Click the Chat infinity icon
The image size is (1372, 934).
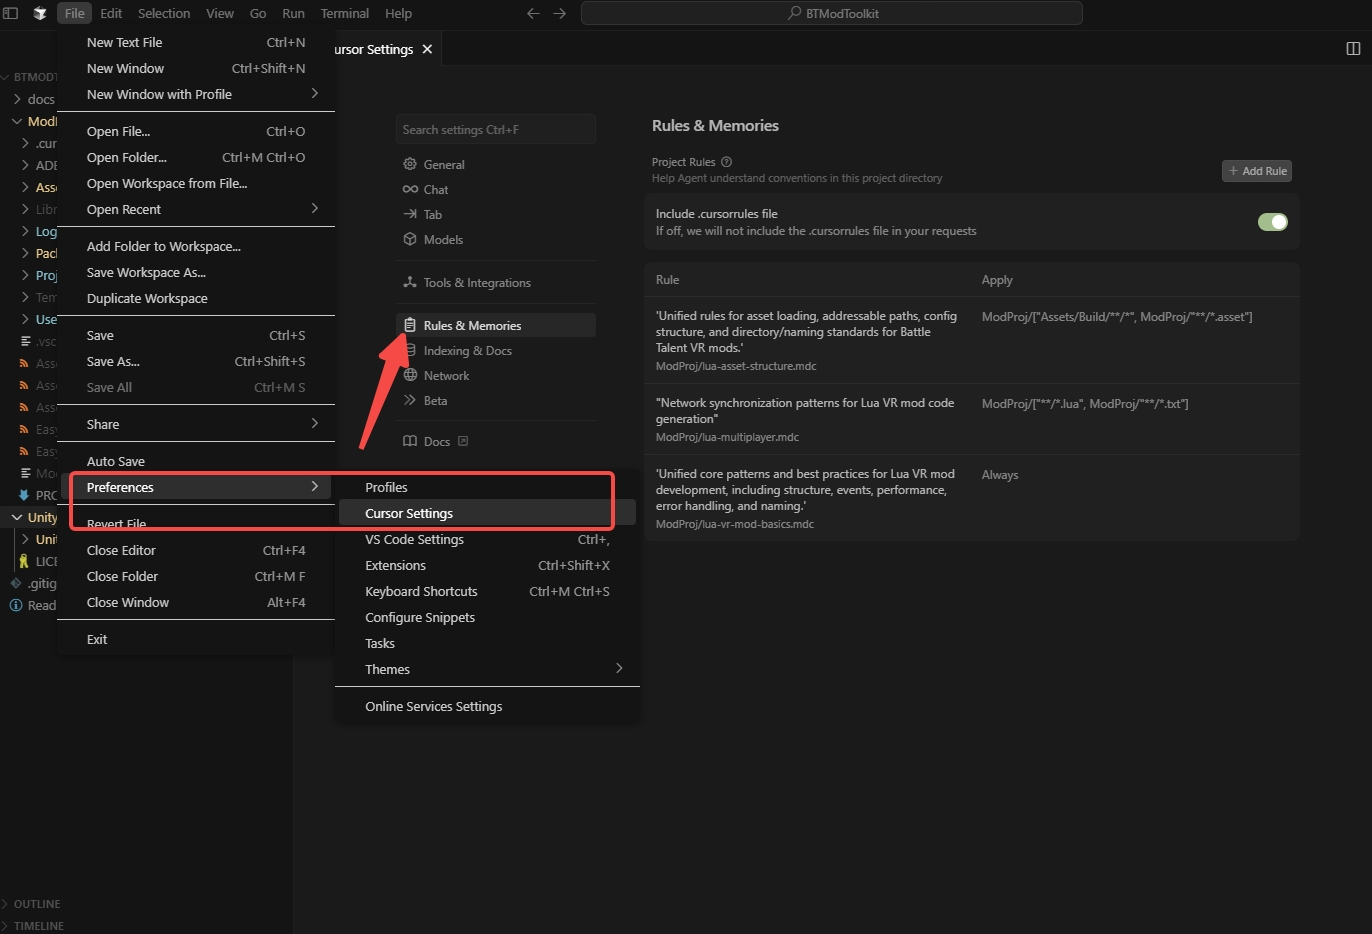410,189
